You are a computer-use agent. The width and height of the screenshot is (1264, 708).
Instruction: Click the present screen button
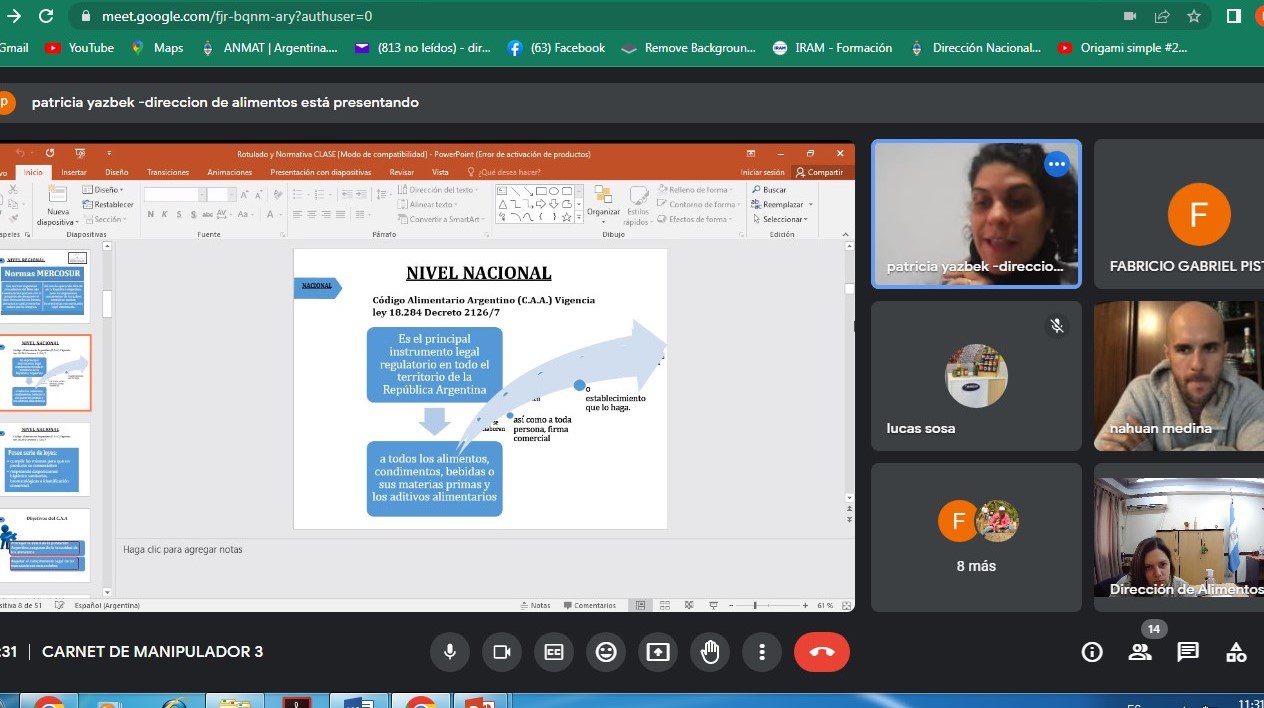click(x=658, y=652)
